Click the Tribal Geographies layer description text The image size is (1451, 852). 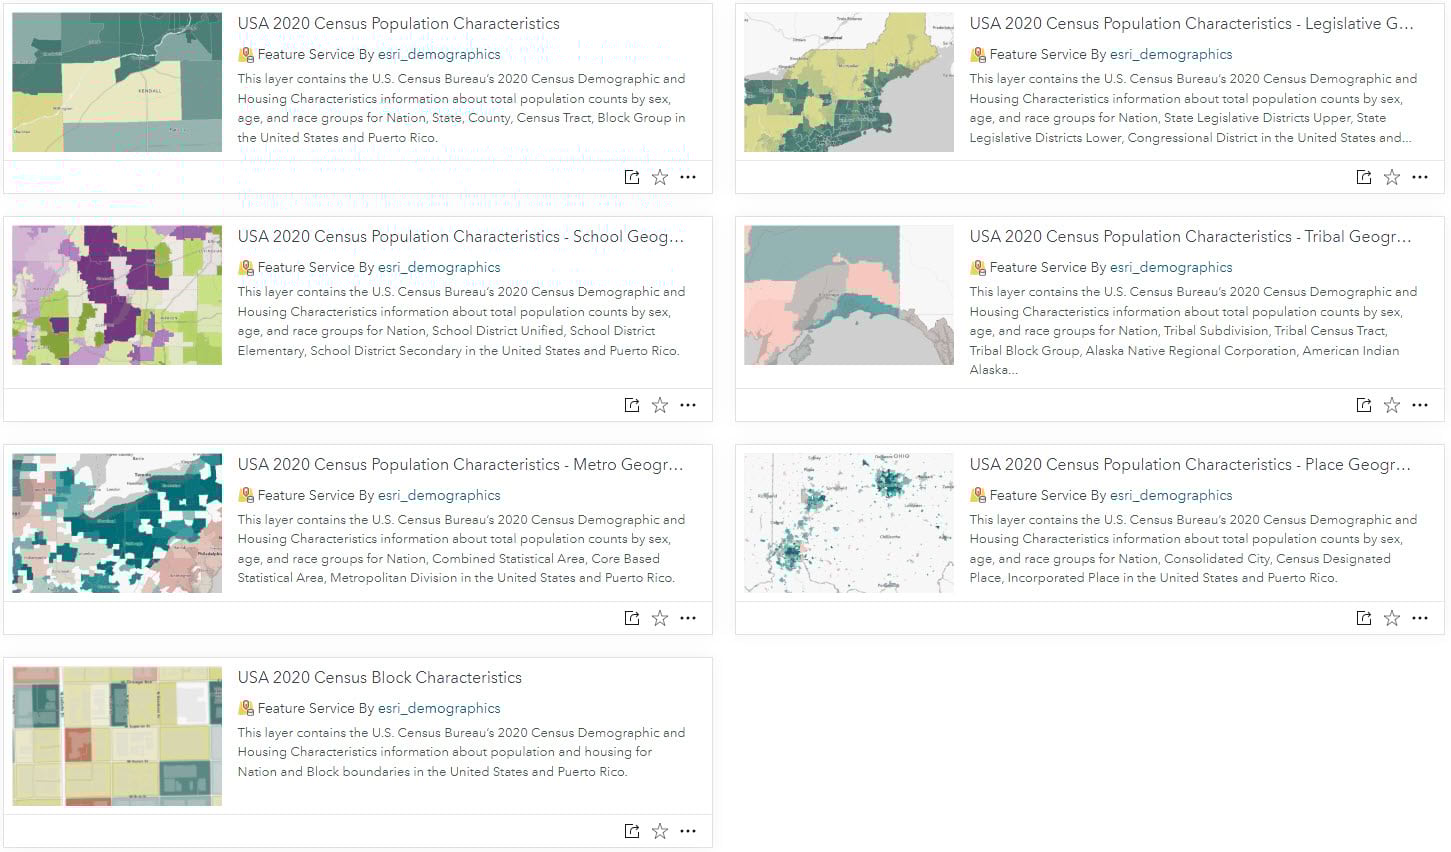click(1193, 331)
